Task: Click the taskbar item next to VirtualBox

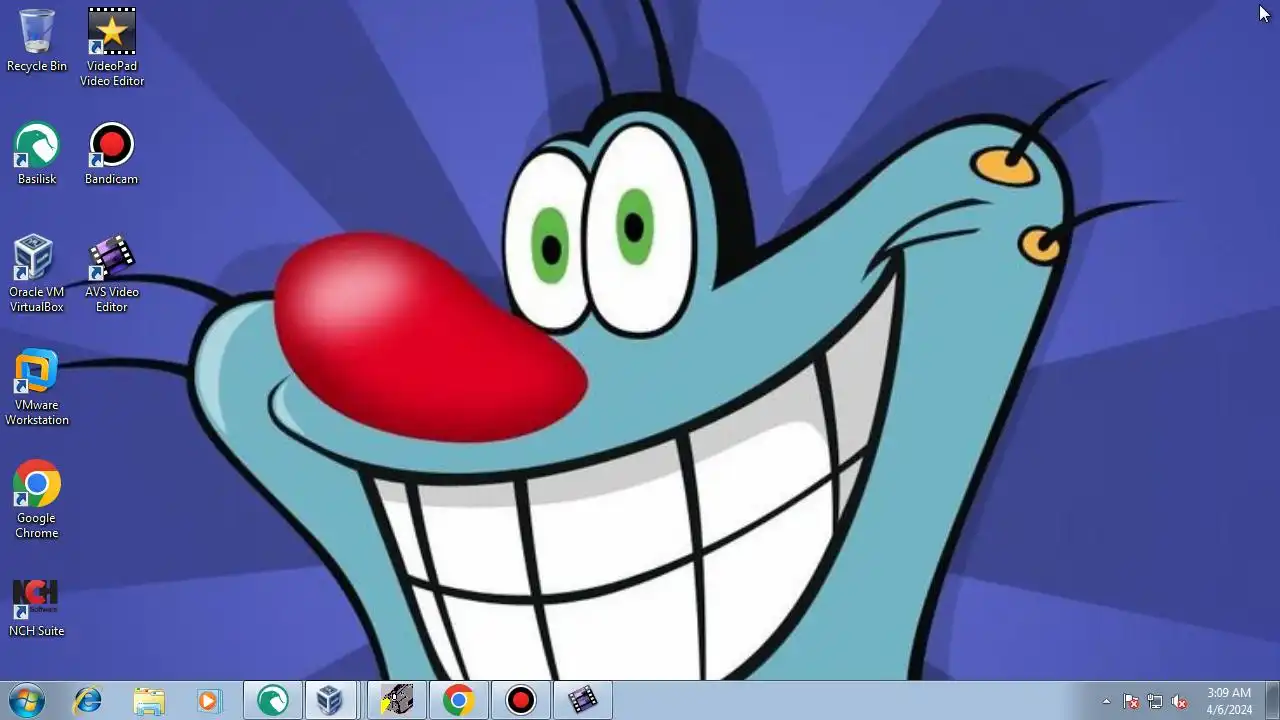Action: pyautogui.click(x=397, y=701)
